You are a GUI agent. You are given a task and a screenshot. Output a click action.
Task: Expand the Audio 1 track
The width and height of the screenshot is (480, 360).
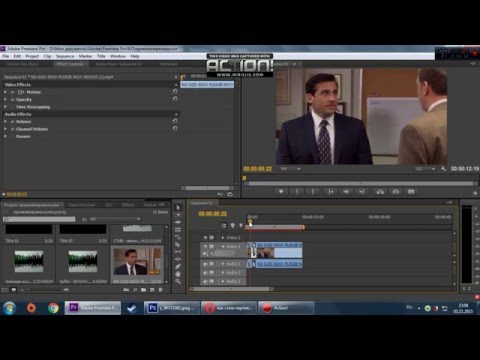coord(223,264)
